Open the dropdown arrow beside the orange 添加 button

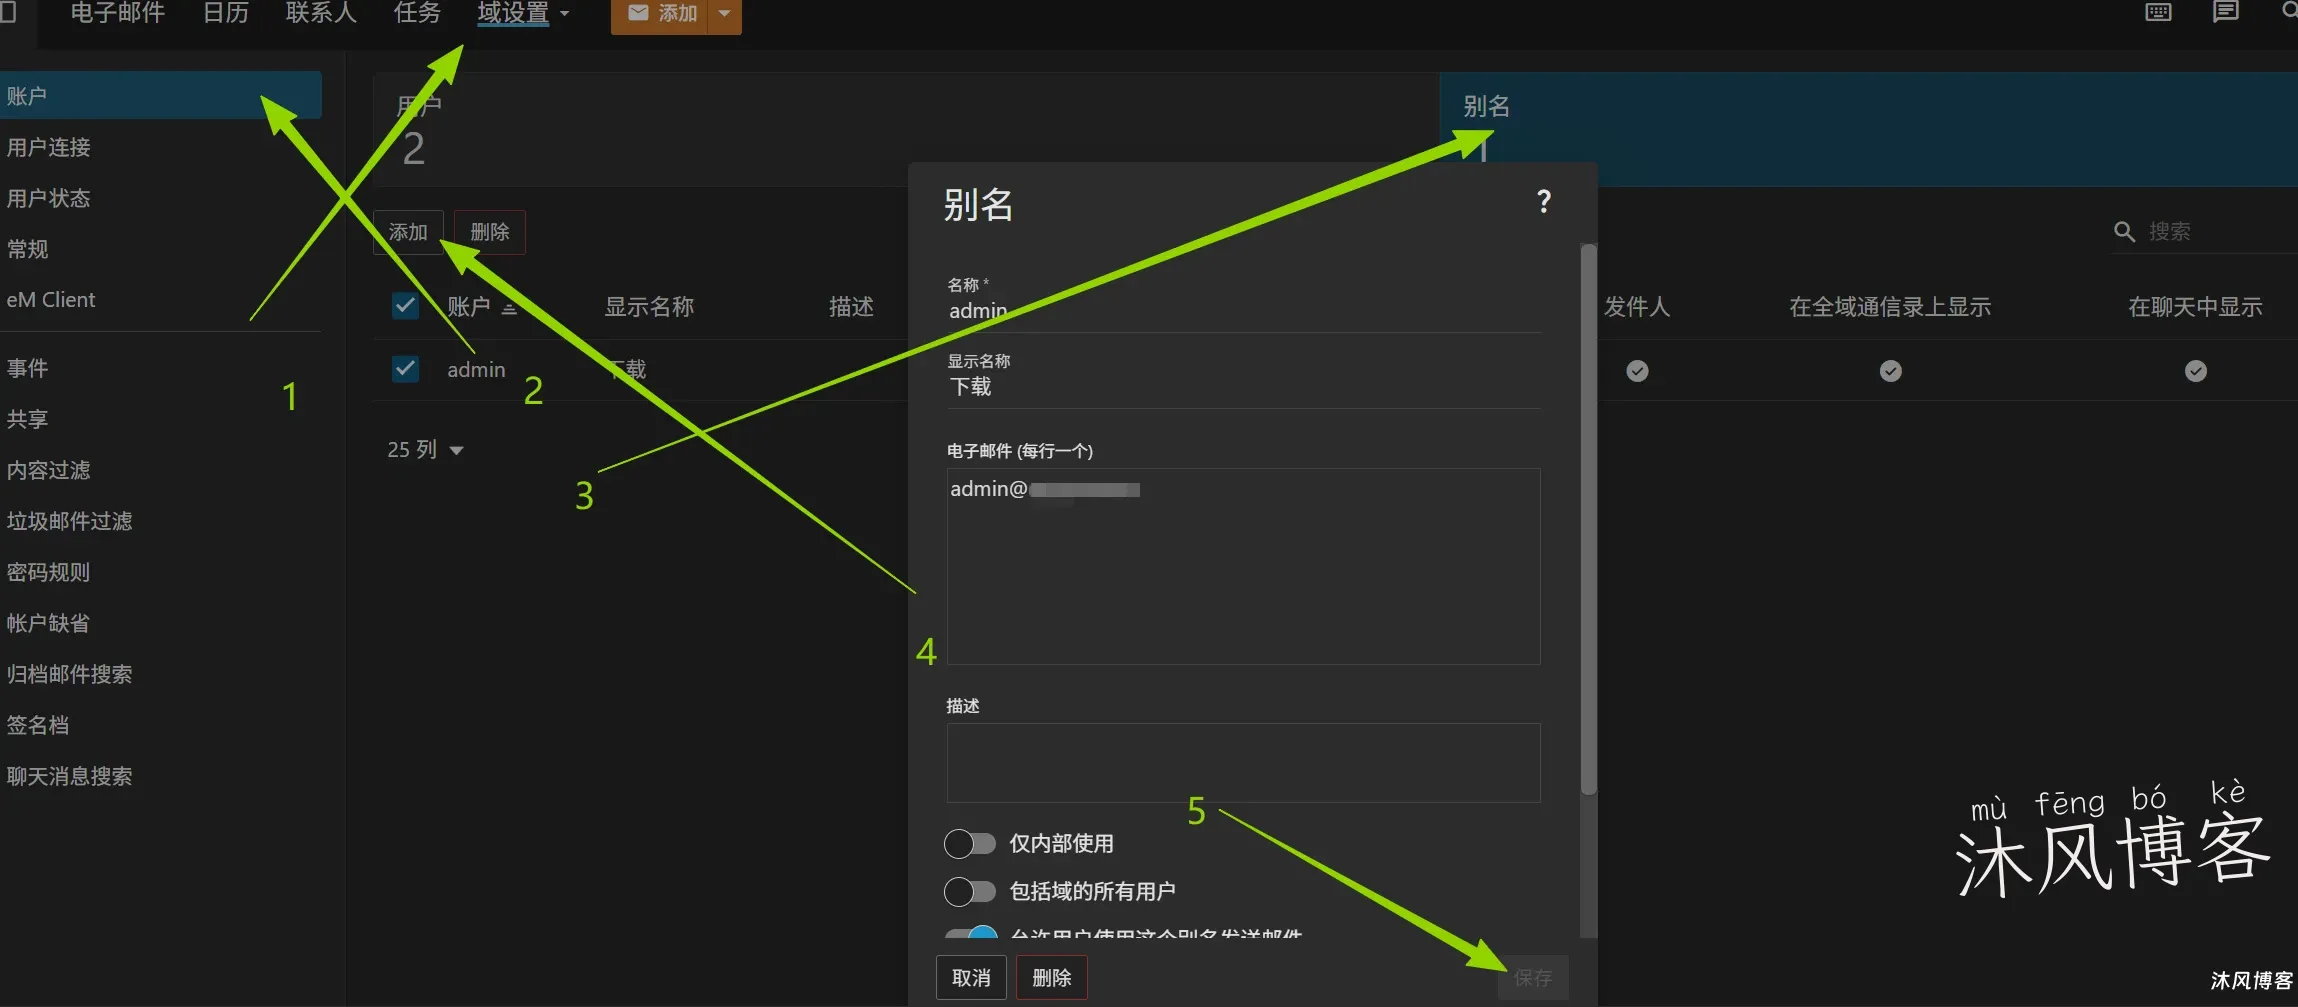point(725,14)
